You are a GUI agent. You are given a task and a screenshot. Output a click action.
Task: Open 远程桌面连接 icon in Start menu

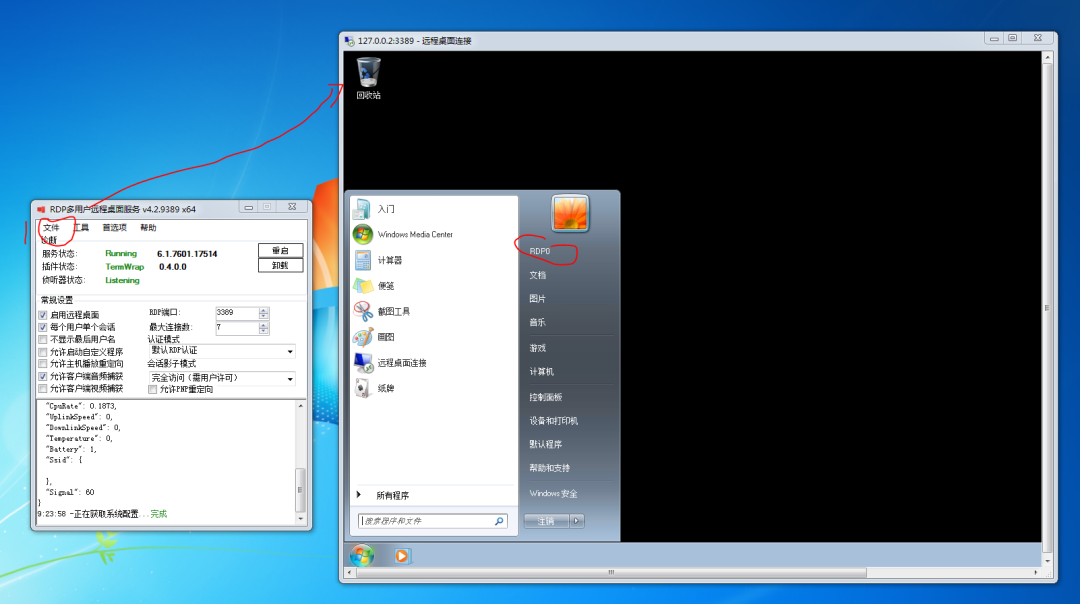point(362,362)
